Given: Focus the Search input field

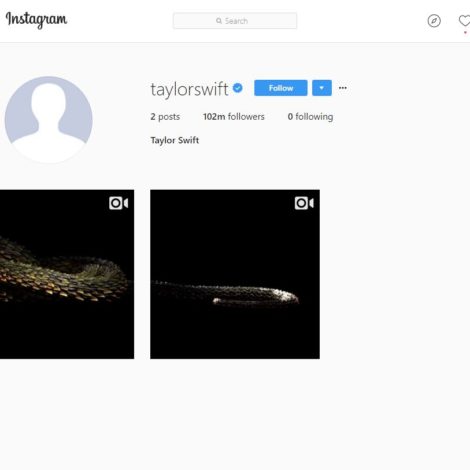Looking at the screenshot, I should pos(235,21).
